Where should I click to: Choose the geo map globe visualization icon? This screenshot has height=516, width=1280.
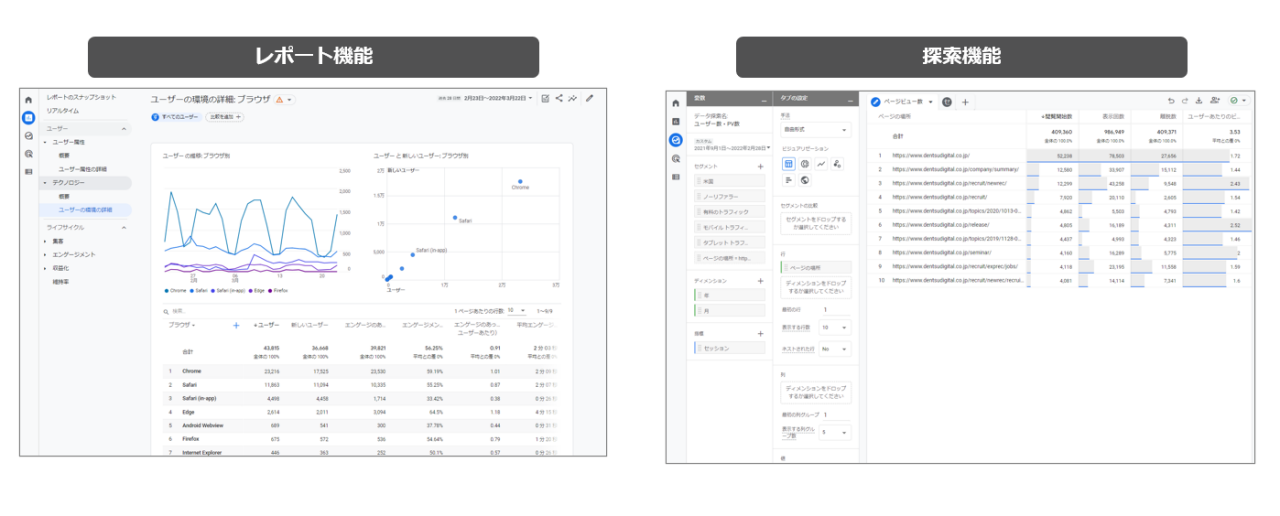804,180
